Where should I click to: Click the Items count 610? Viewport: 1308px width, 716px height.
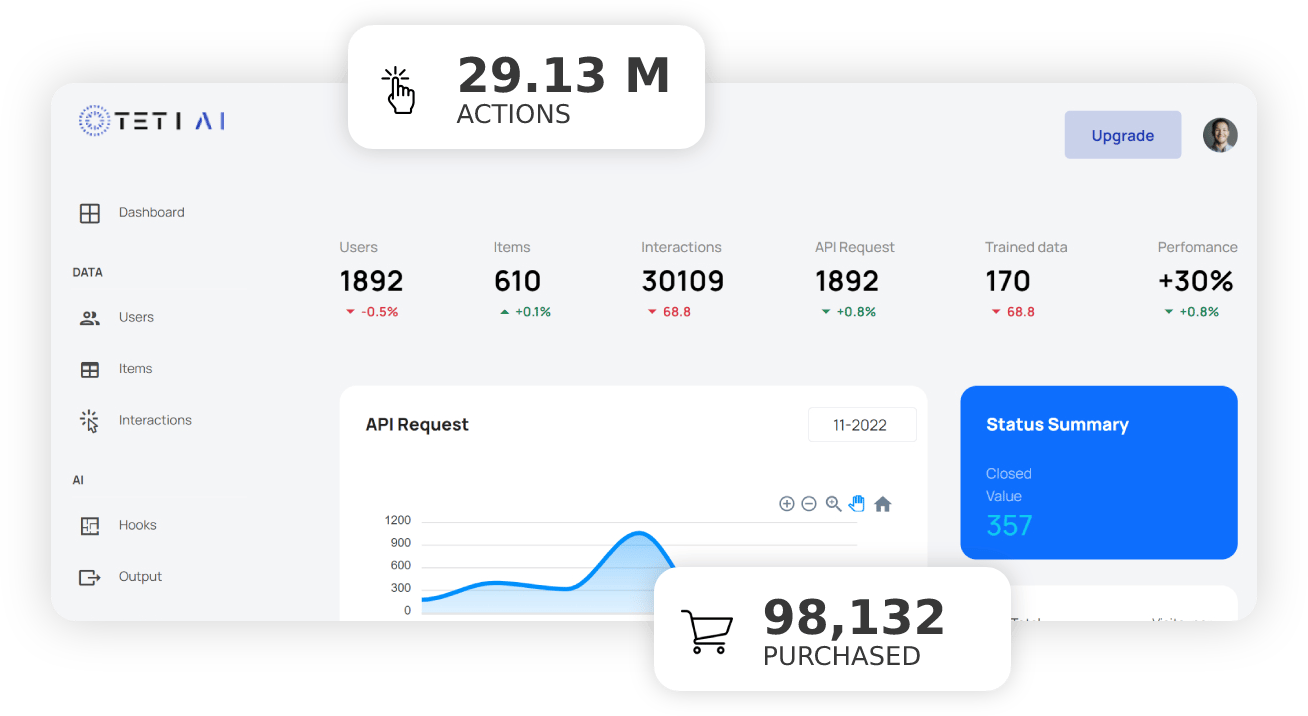click(x=517, y=281)
